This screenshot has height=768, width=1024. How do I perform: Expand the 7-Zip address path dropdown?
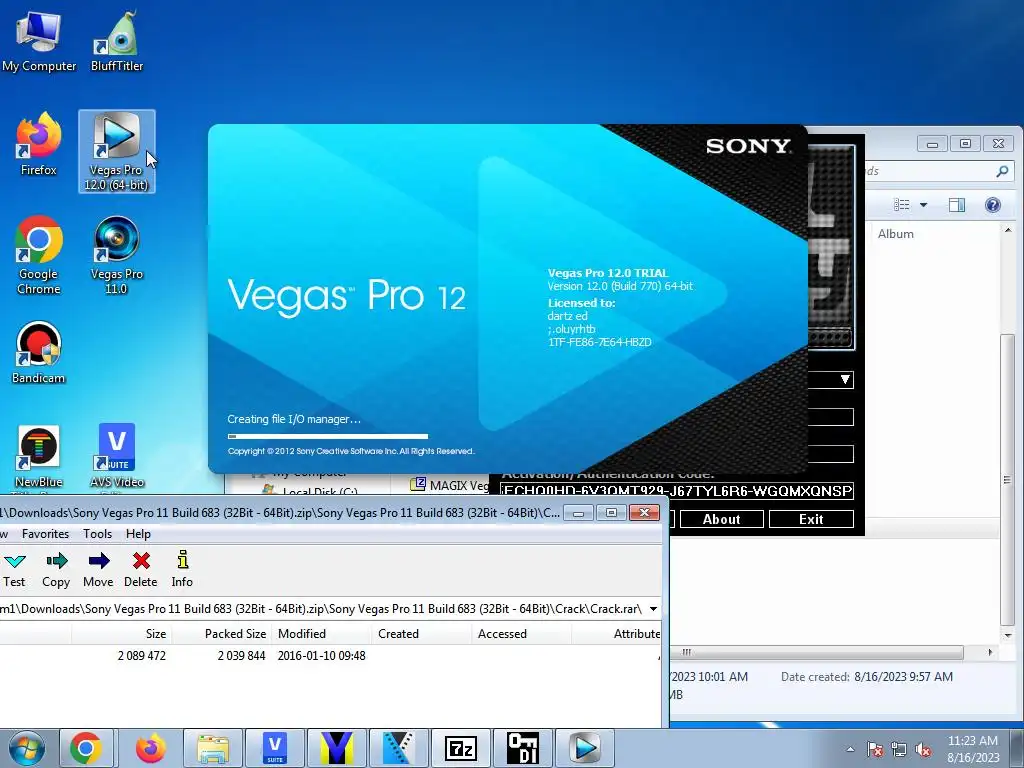652,609
